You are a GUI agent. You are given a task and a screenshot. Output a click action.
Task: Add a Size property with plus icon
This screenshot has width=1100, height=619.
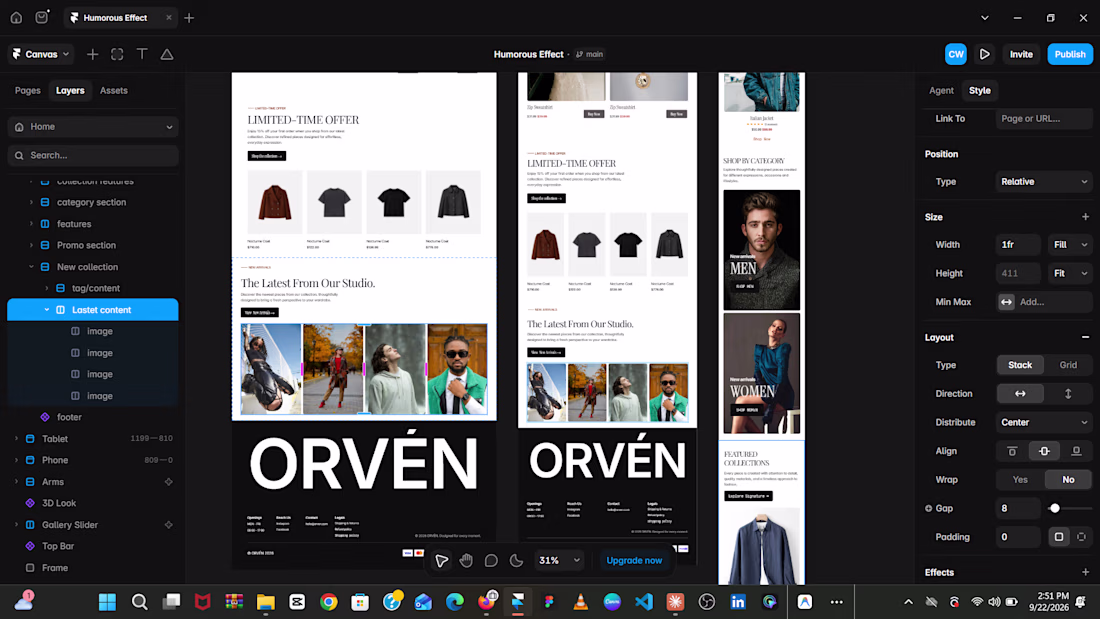click(1085, 217)
